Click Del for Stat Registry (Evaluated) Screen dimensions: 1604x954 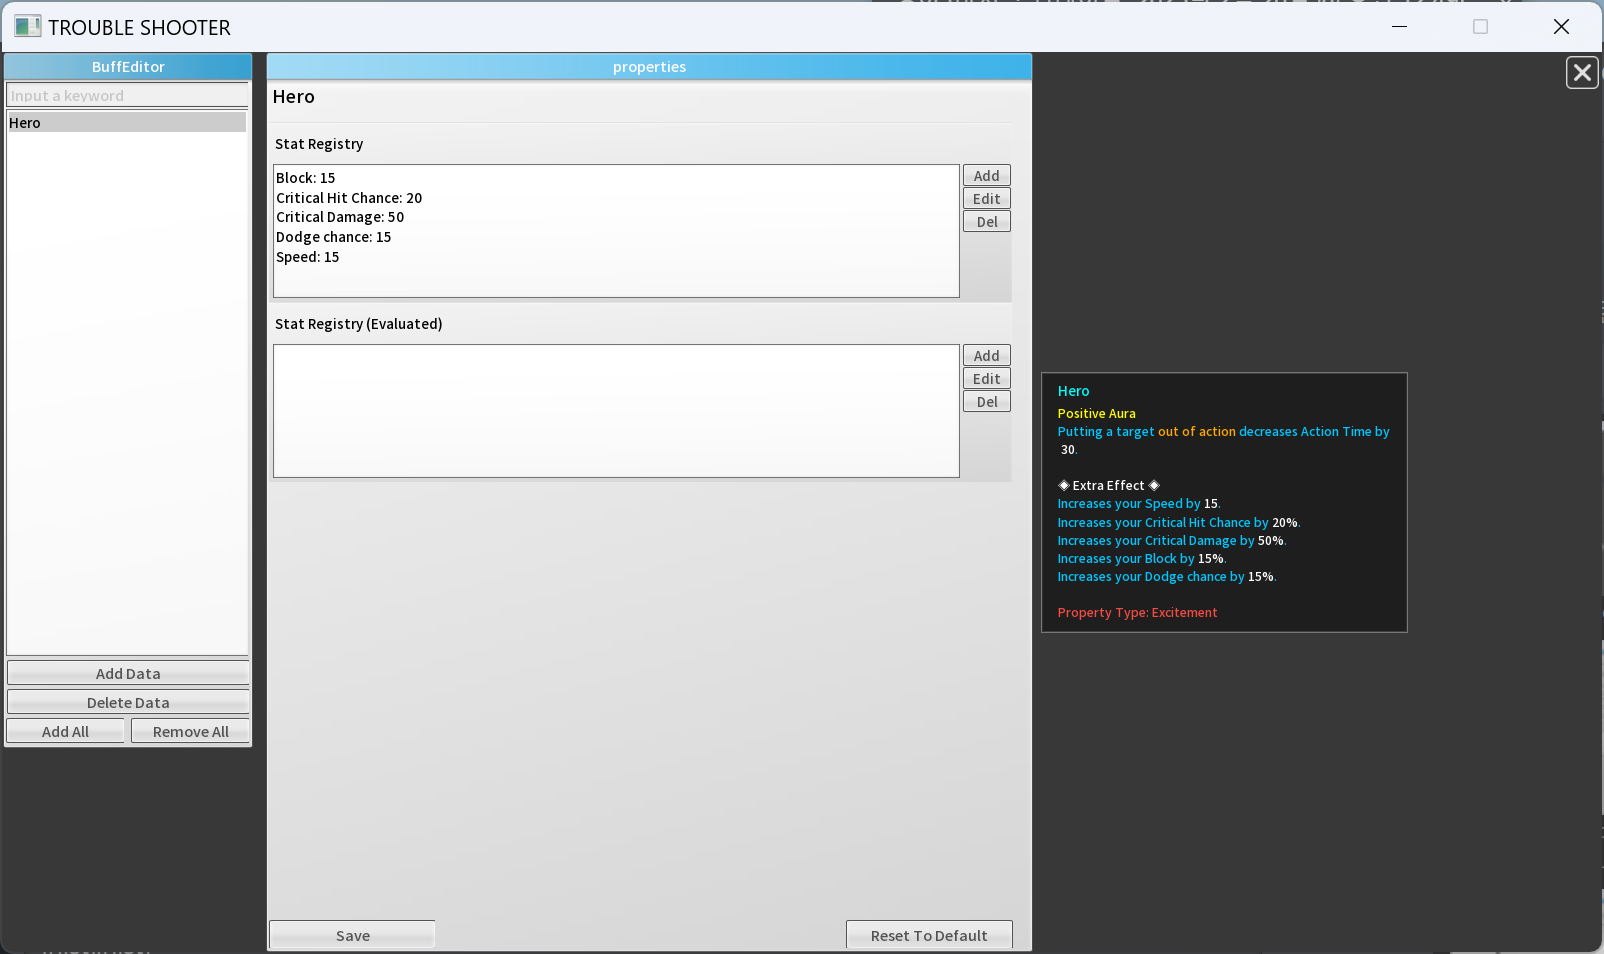point(986,402)
